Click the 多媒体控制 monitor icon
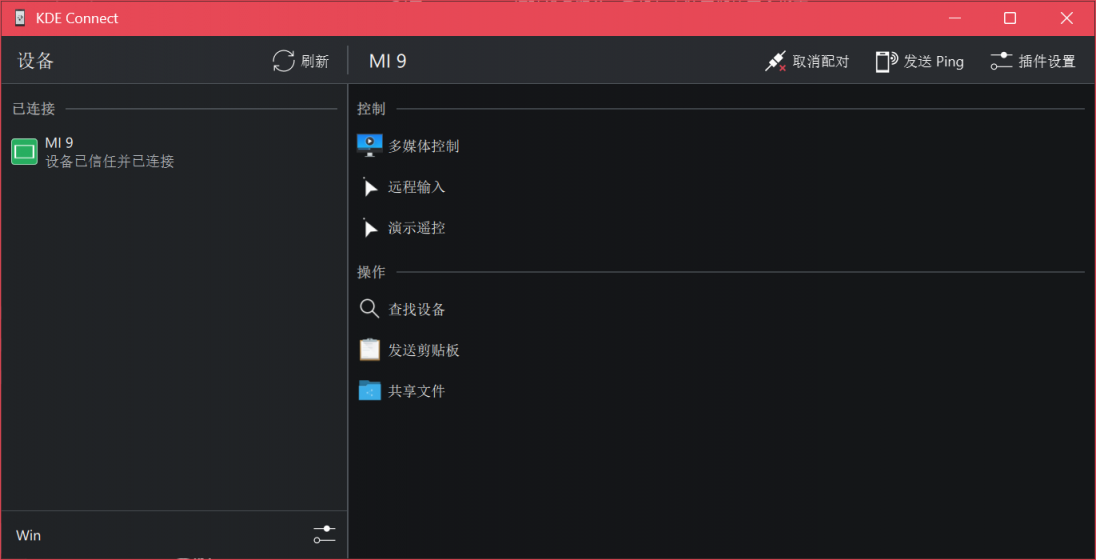The height and width of the screenshot is (560, 1096). [370, 145]
